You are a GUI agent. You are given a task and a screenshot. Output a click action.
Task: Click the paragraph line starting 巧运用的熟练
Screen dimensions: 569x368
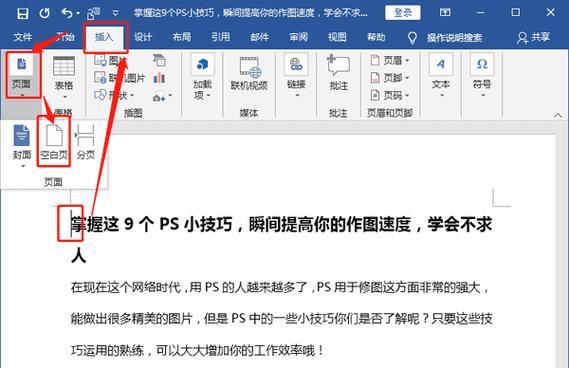click(197, 350)
